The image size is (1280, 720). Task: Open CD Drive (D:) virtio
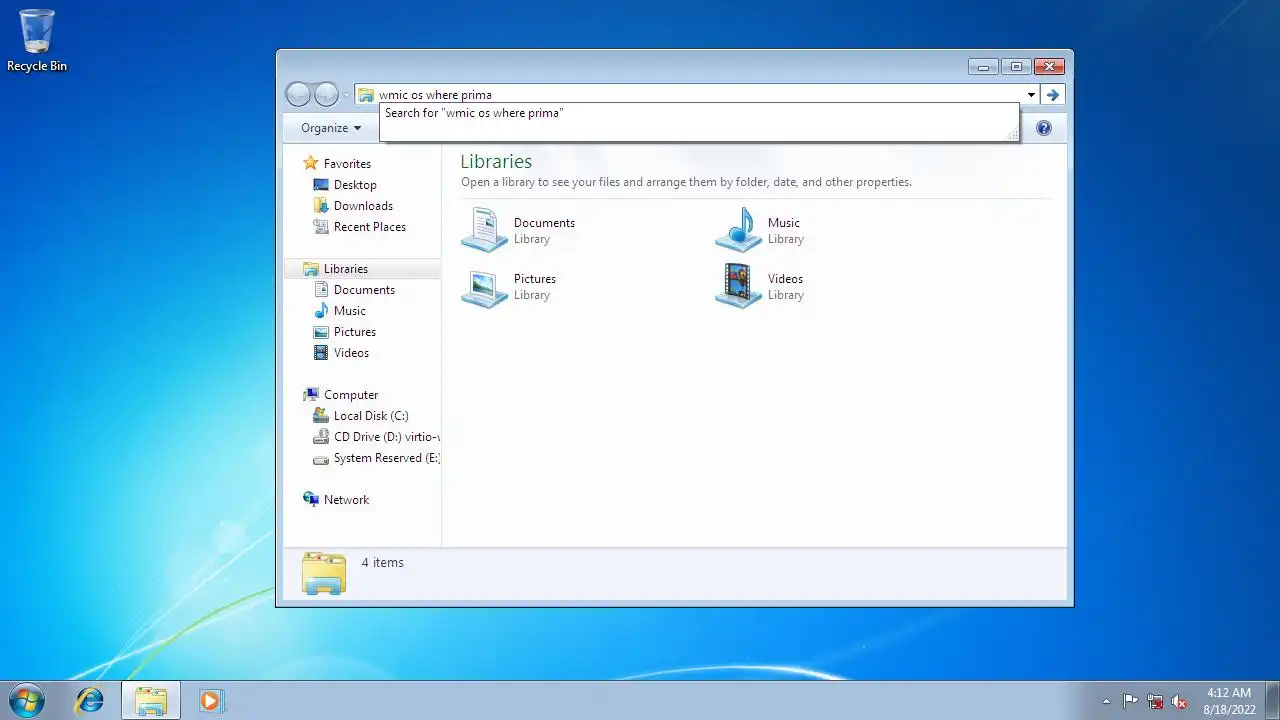(x=386, y=437)
